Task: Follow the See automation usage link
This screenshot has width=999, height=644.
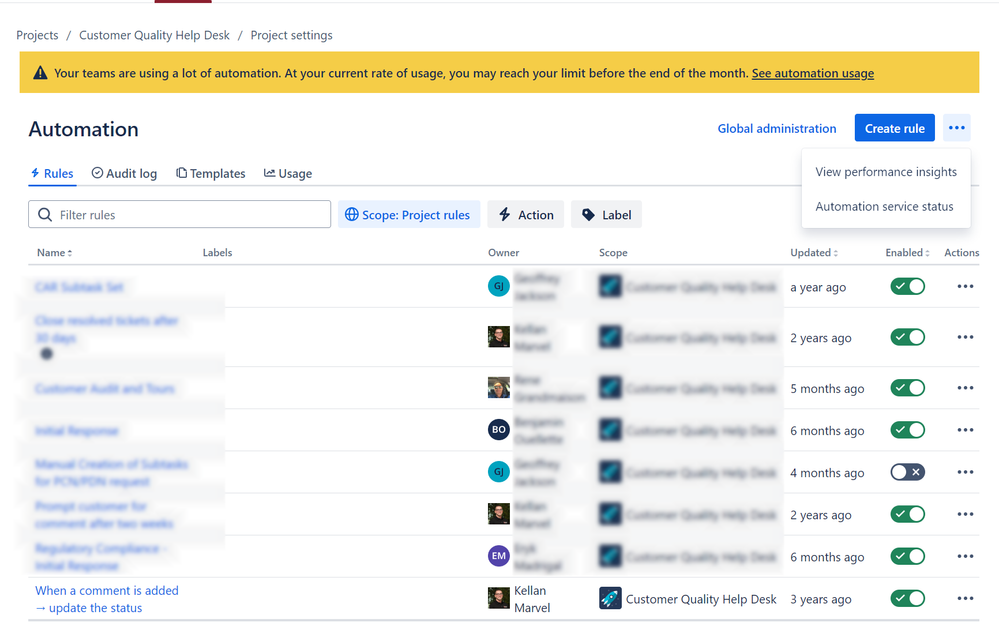Action: [x=813, y=73]
